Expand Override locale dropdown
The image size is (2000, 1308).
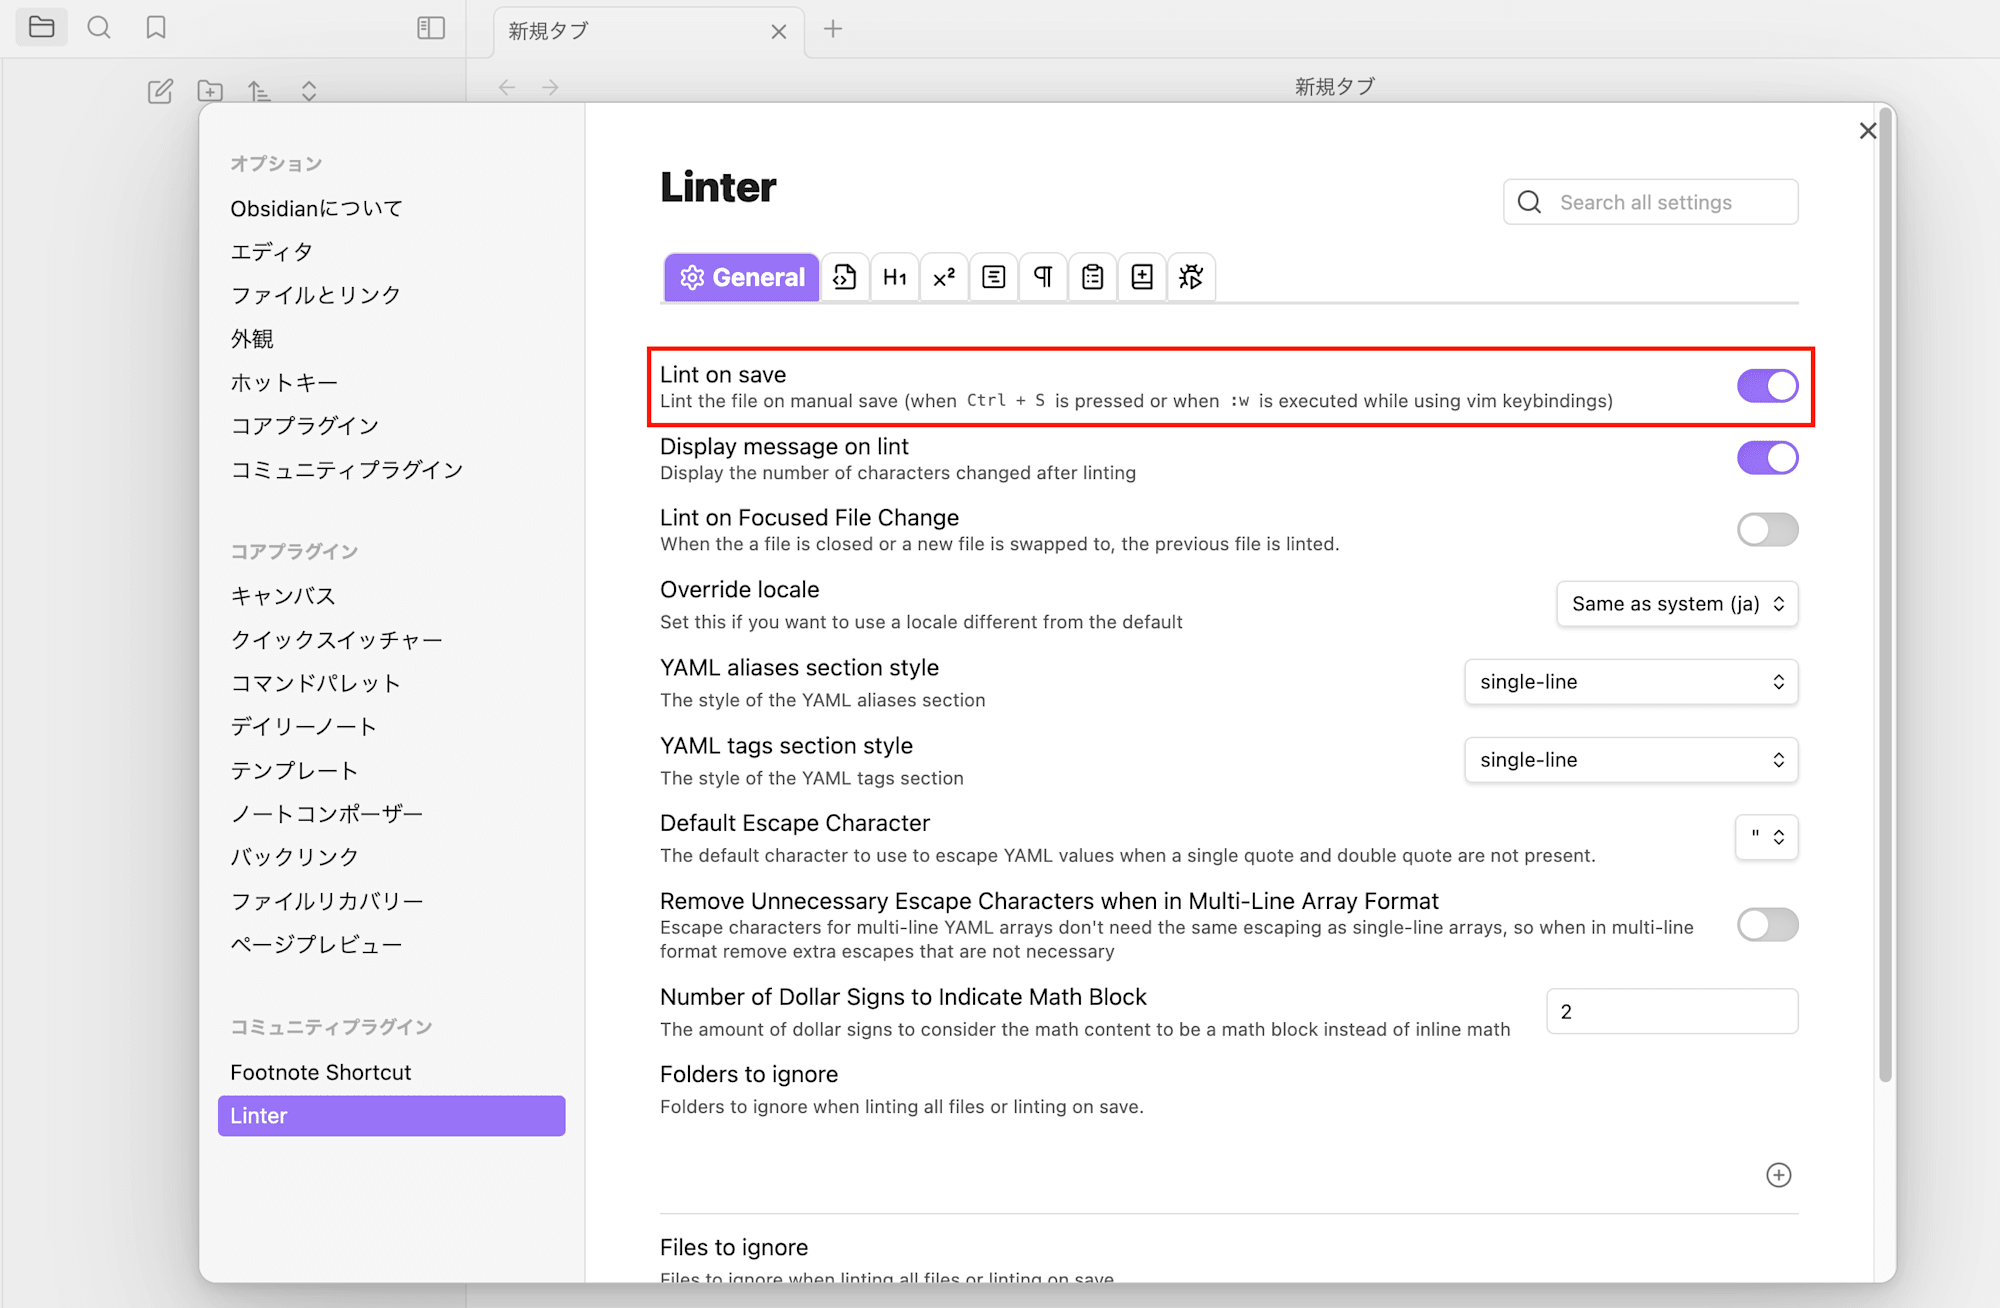1676,603
